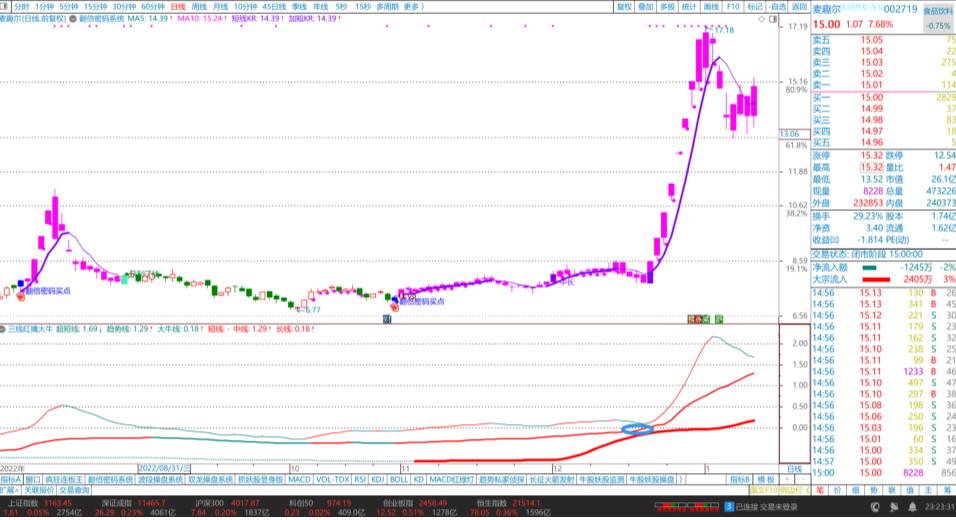This screenshot has width=956, height=520.
Task: Select the 季线 quarterly period
Action: coord(299,7)
